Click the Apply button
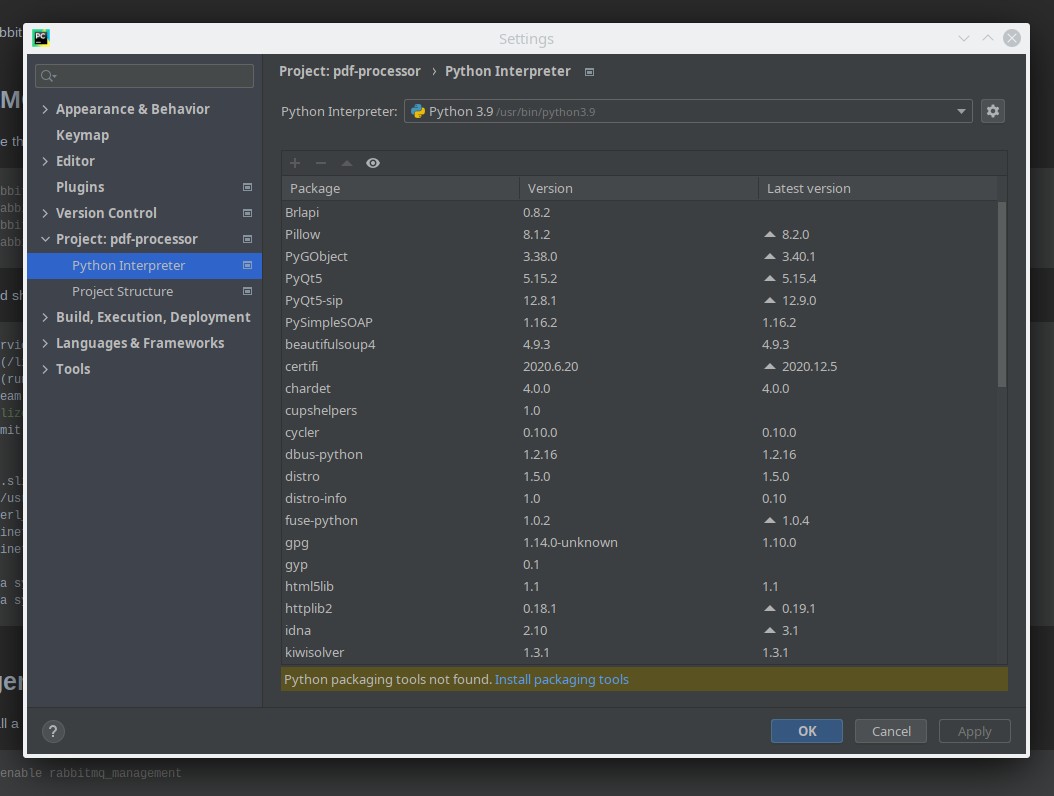Image resolution: width=1054 pixels, height=796 pixels. pyautogui.click(x=974, y=731)
